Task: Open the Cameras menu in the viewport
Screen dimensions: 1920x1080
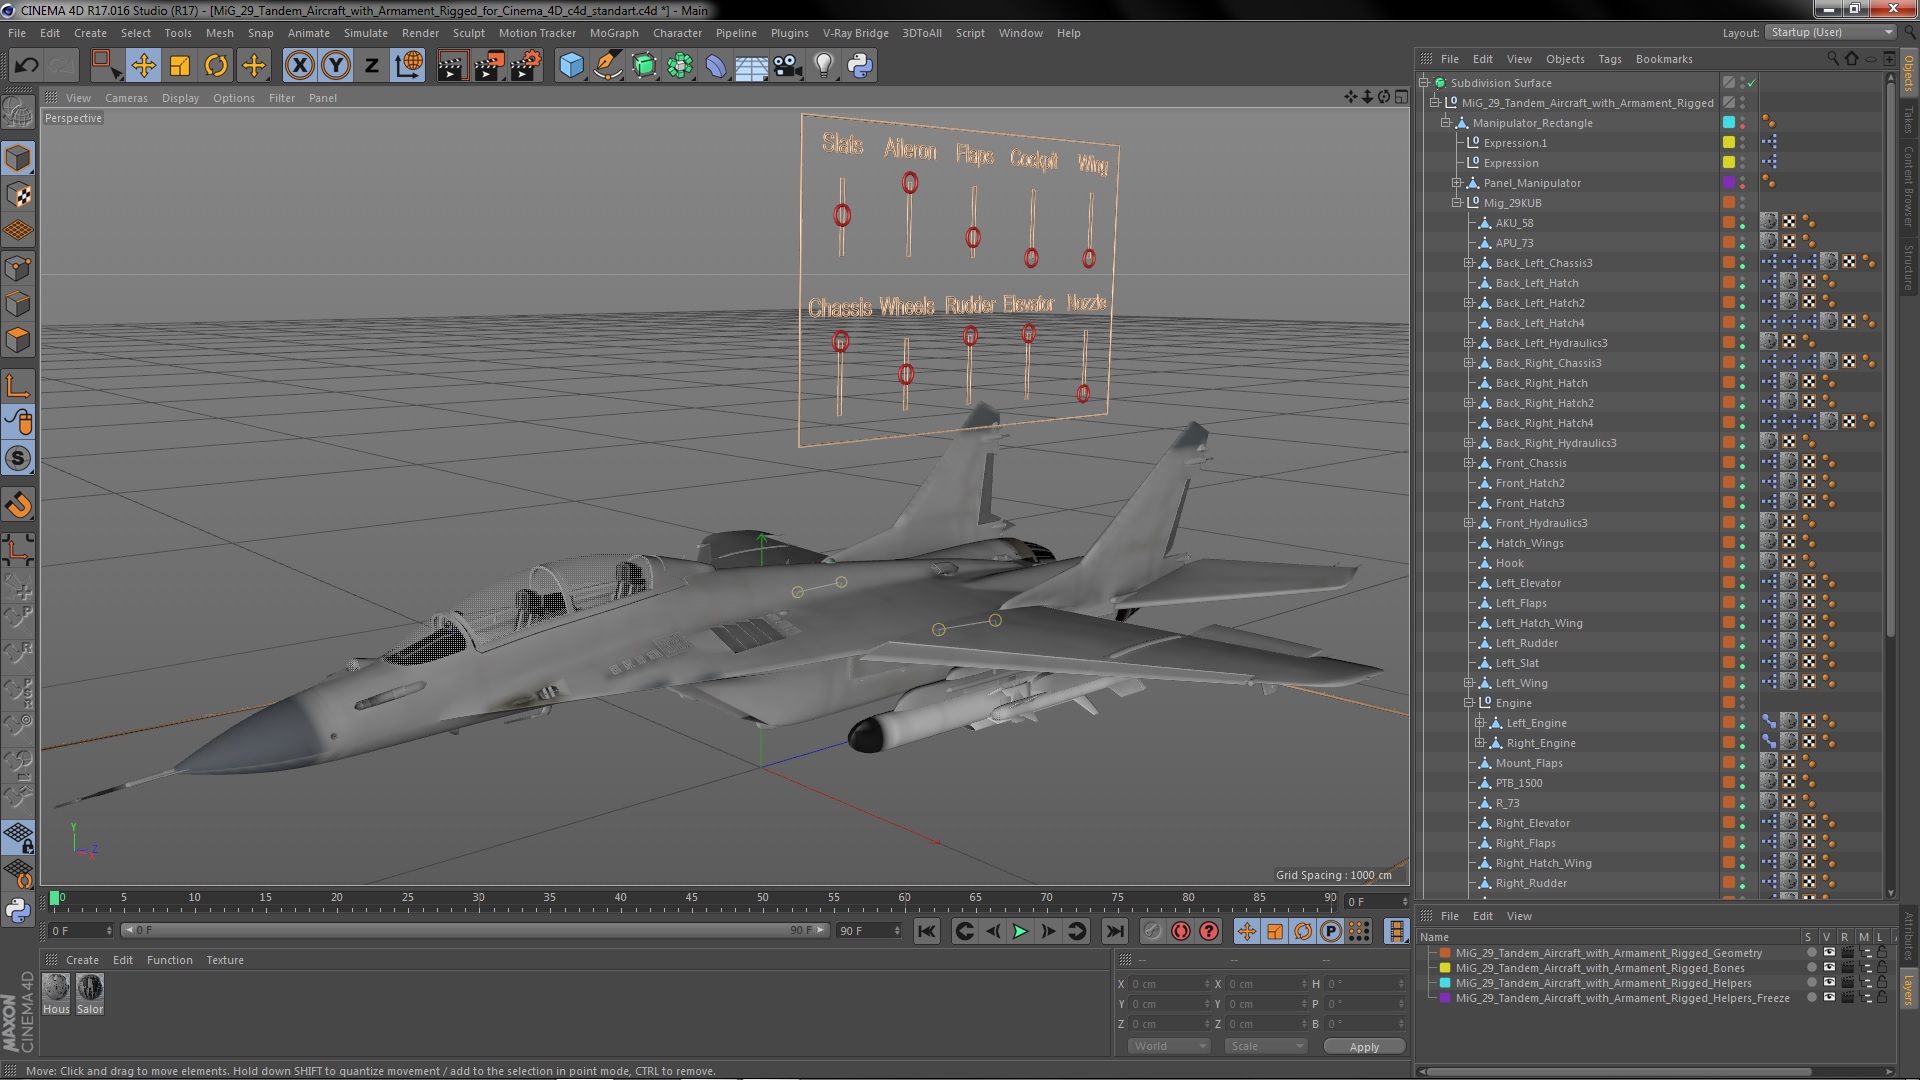Action: [126, 98]
